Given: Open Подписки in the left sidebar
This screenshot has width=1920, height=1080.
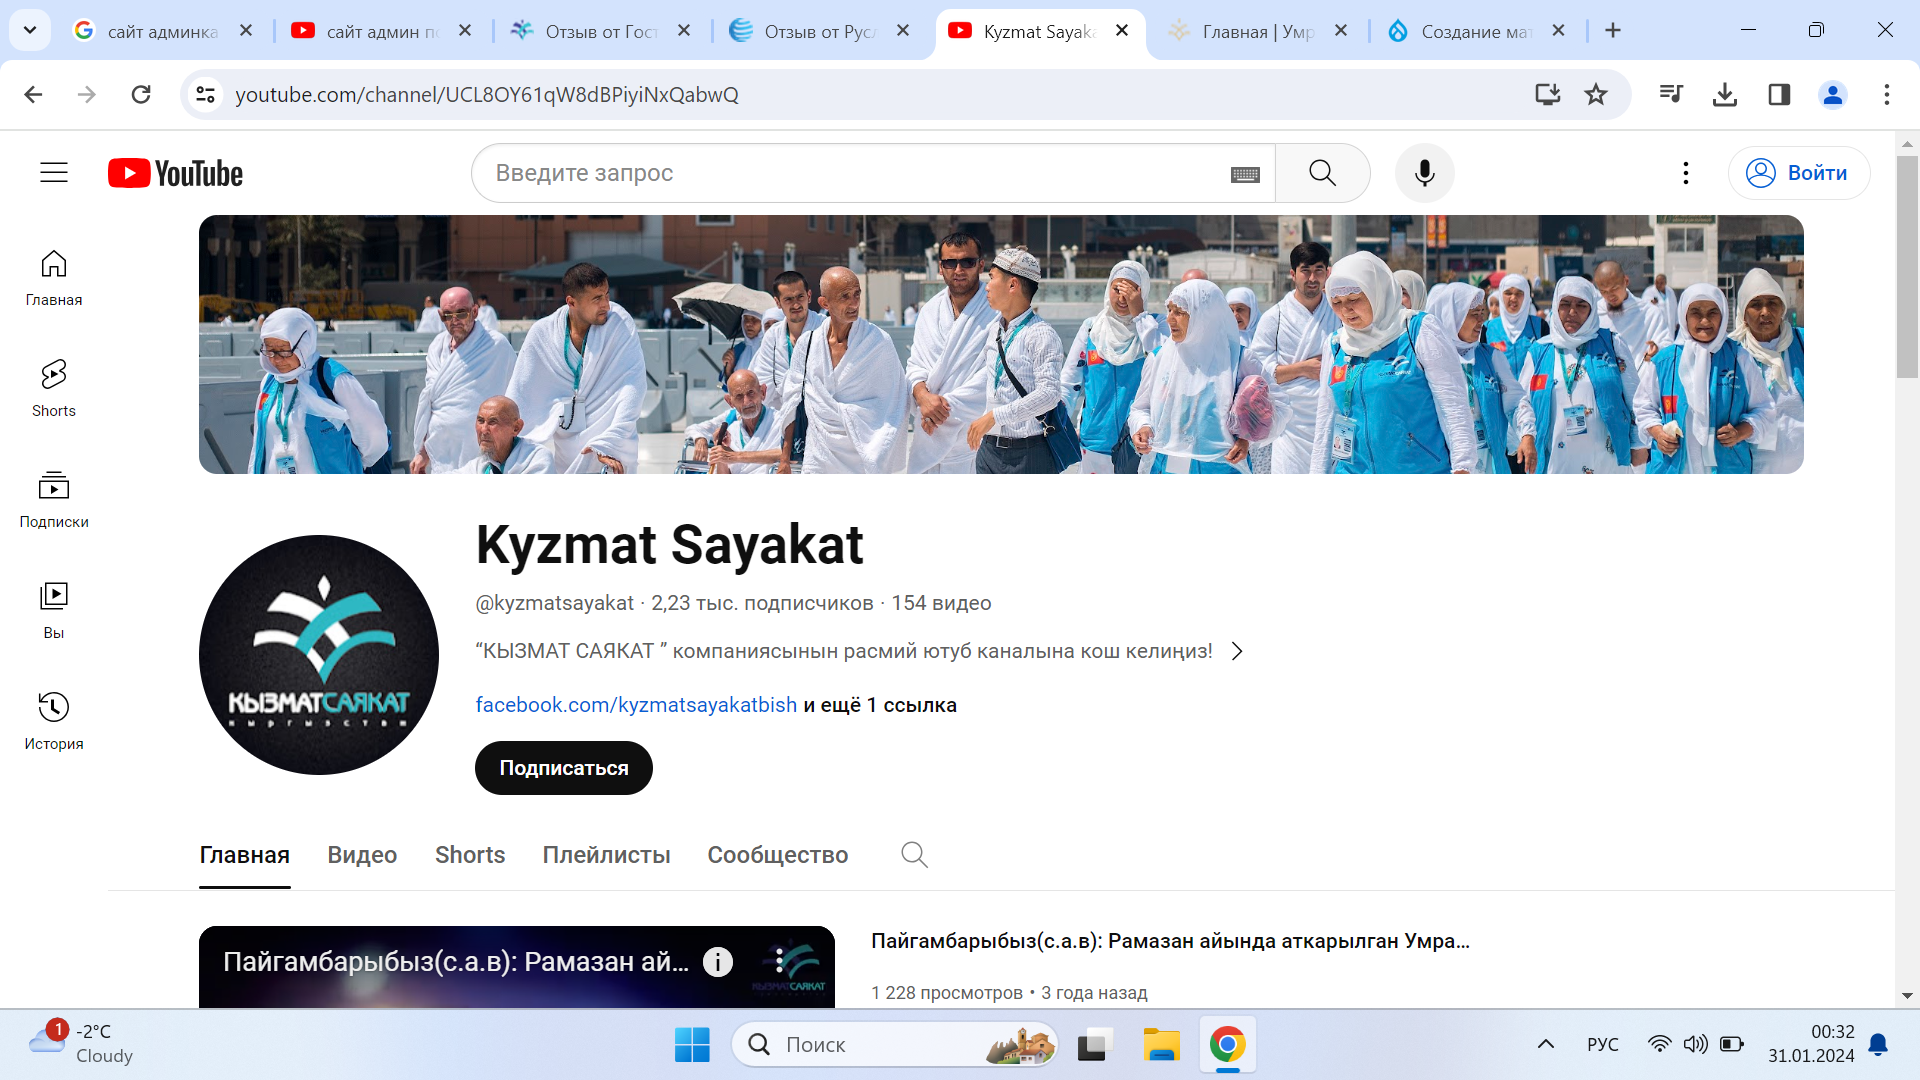Looking at the screenshot, I should (x=54, y=500).
